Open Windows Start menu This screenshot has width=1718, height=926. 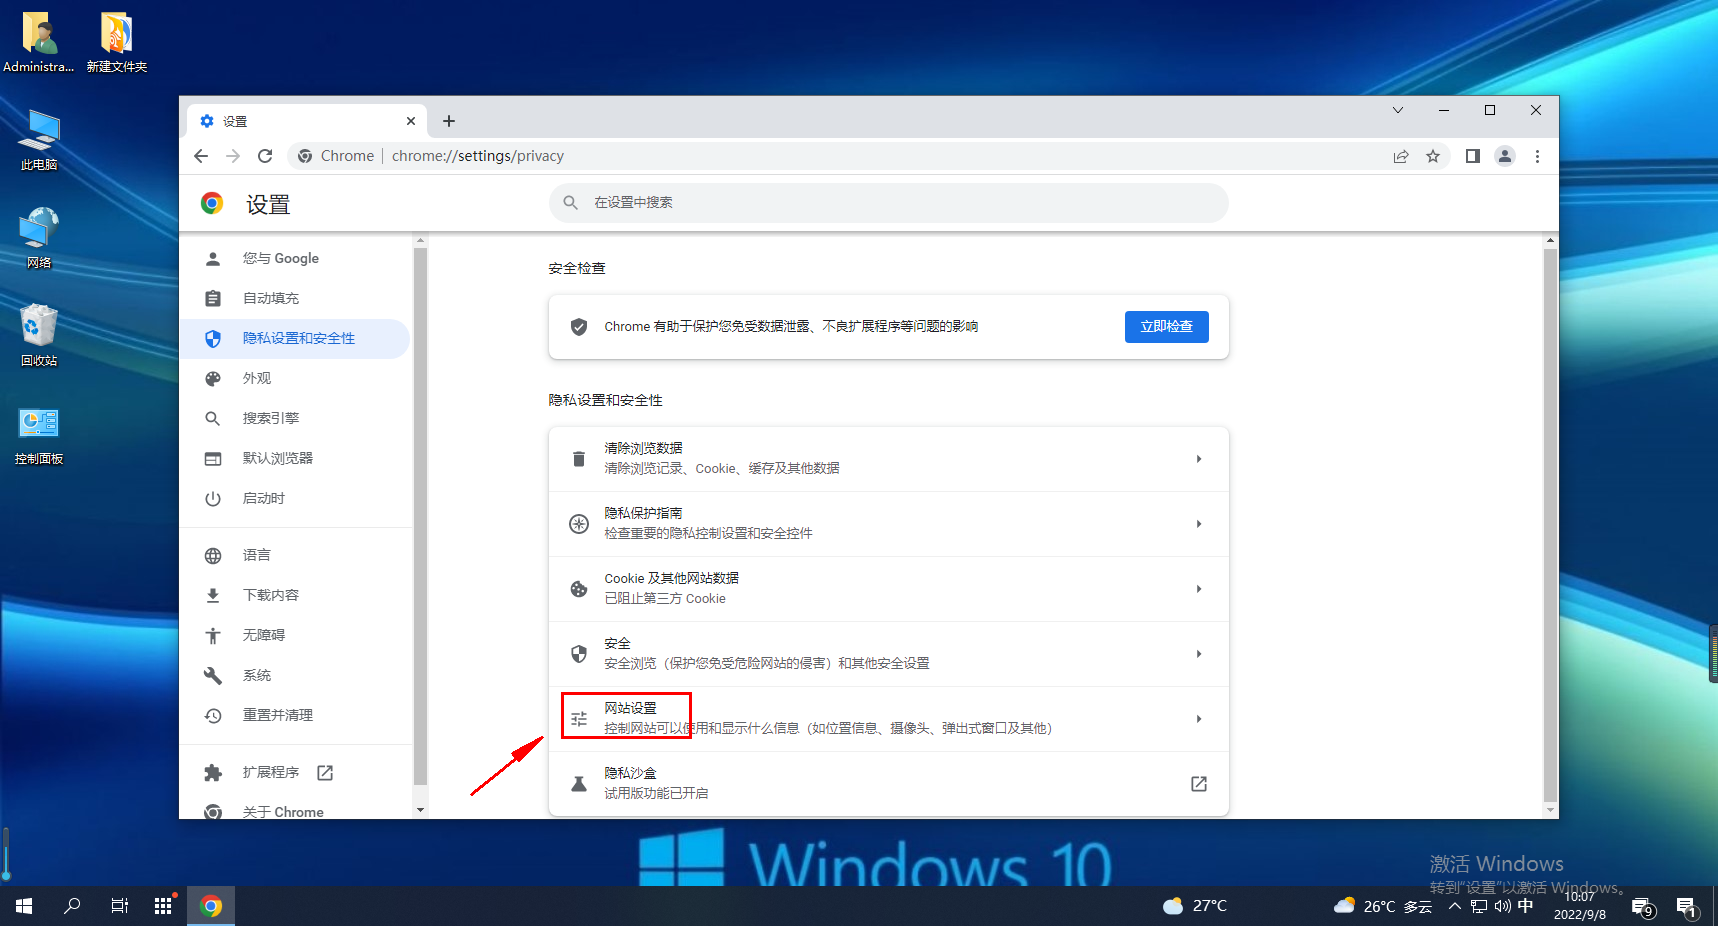click(24, 906)
